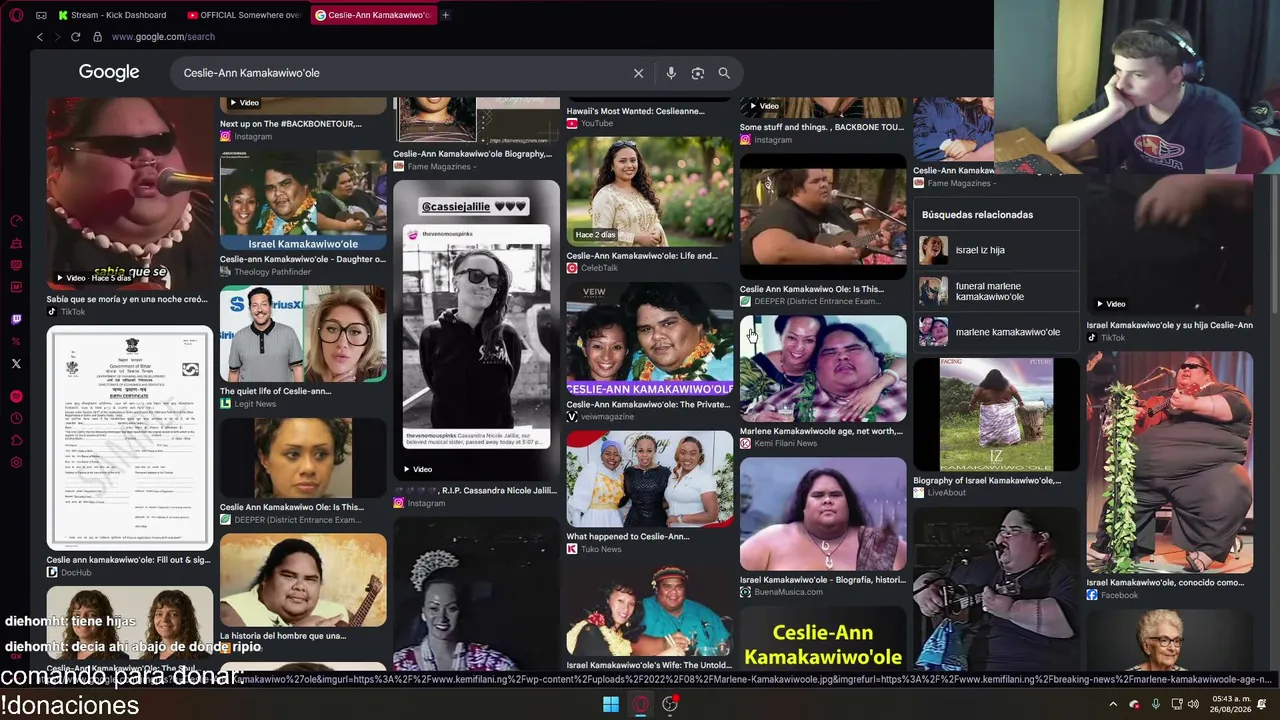The image size is (1280, 720).
Task: Go back to the previous page
Action: pos(40,37)
